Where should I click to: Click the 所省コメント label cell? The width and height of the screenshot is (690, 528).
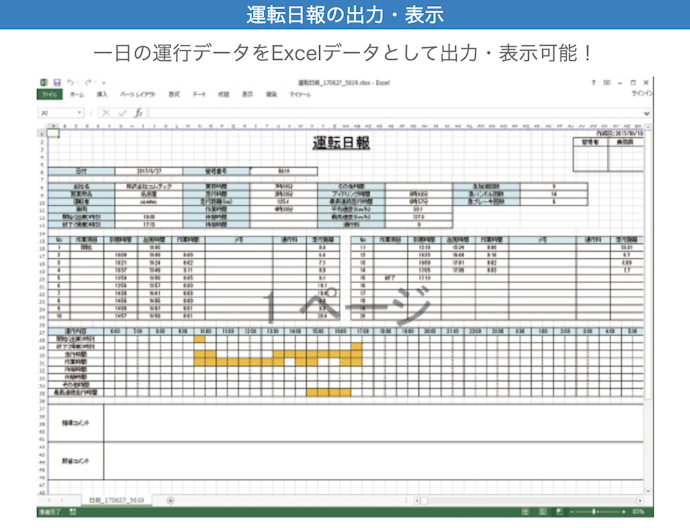(x=76, y=461)
